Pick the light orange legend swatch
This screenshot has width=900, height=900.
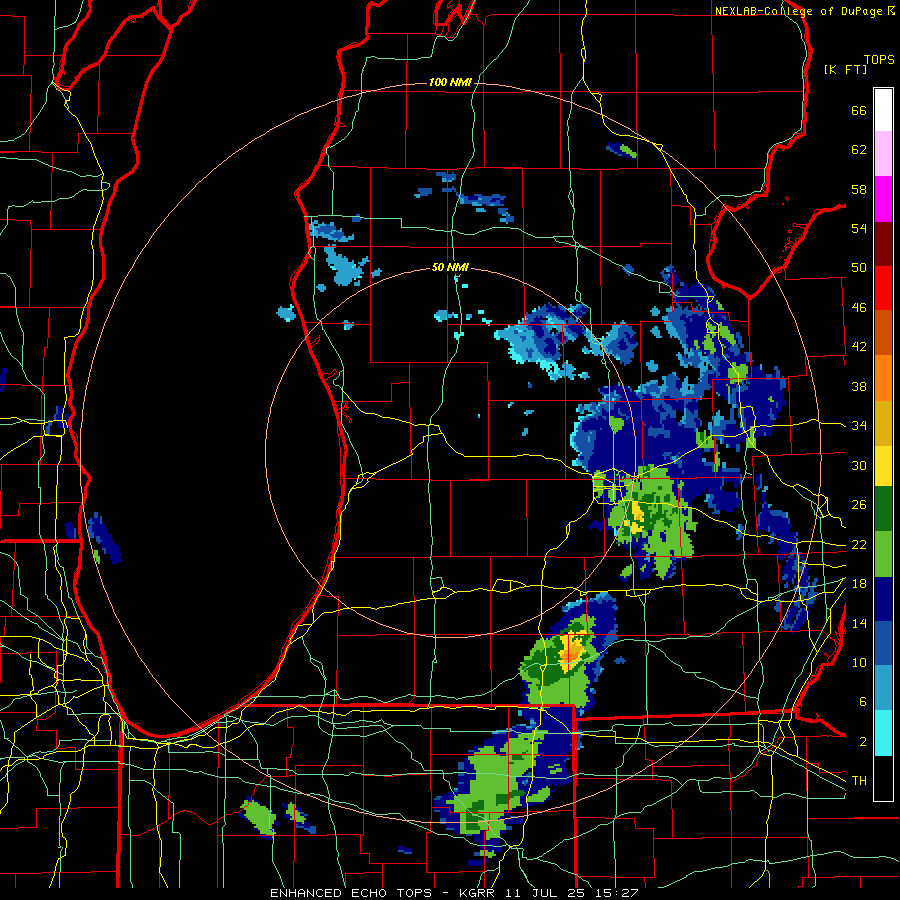point(883,378)
